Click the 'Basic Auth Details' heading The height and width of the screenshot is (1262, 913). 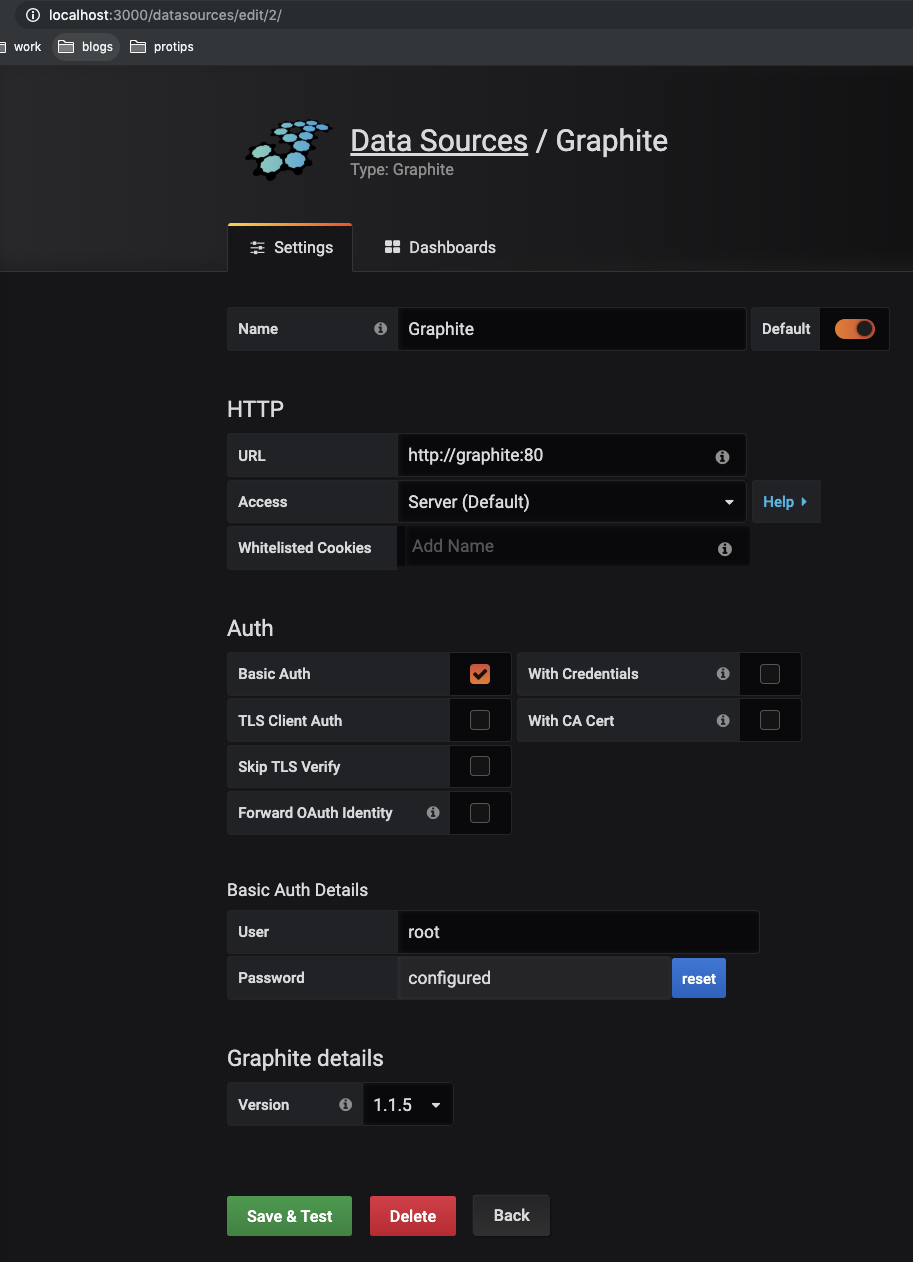(x=298, y=890)
